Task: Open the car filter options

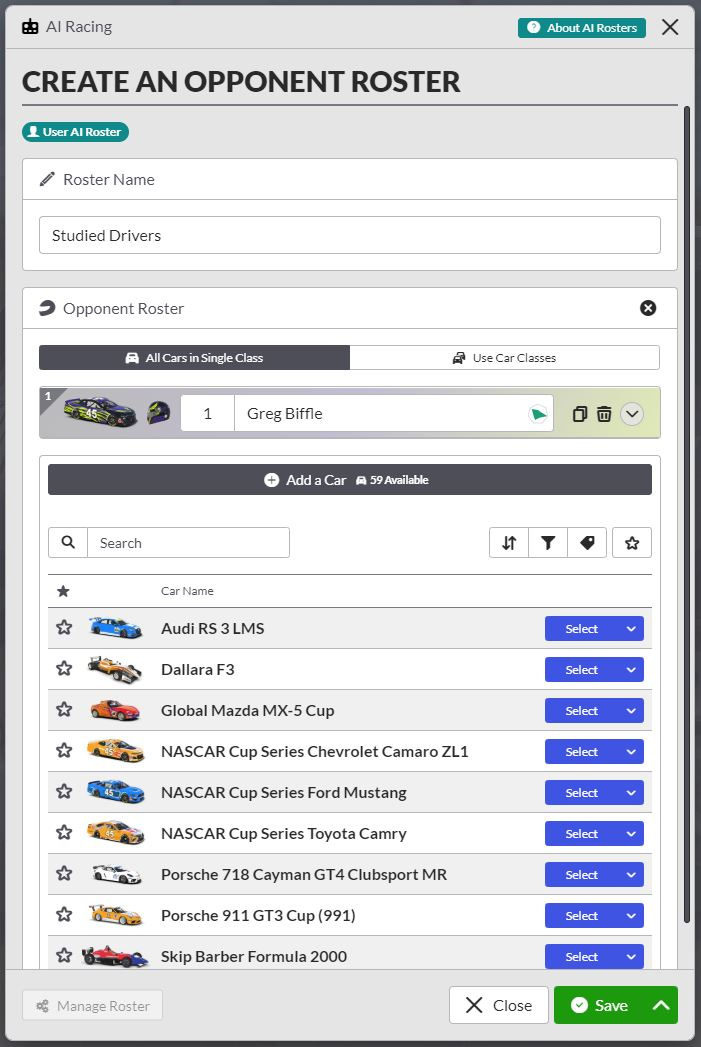Action: coord(548,543)
